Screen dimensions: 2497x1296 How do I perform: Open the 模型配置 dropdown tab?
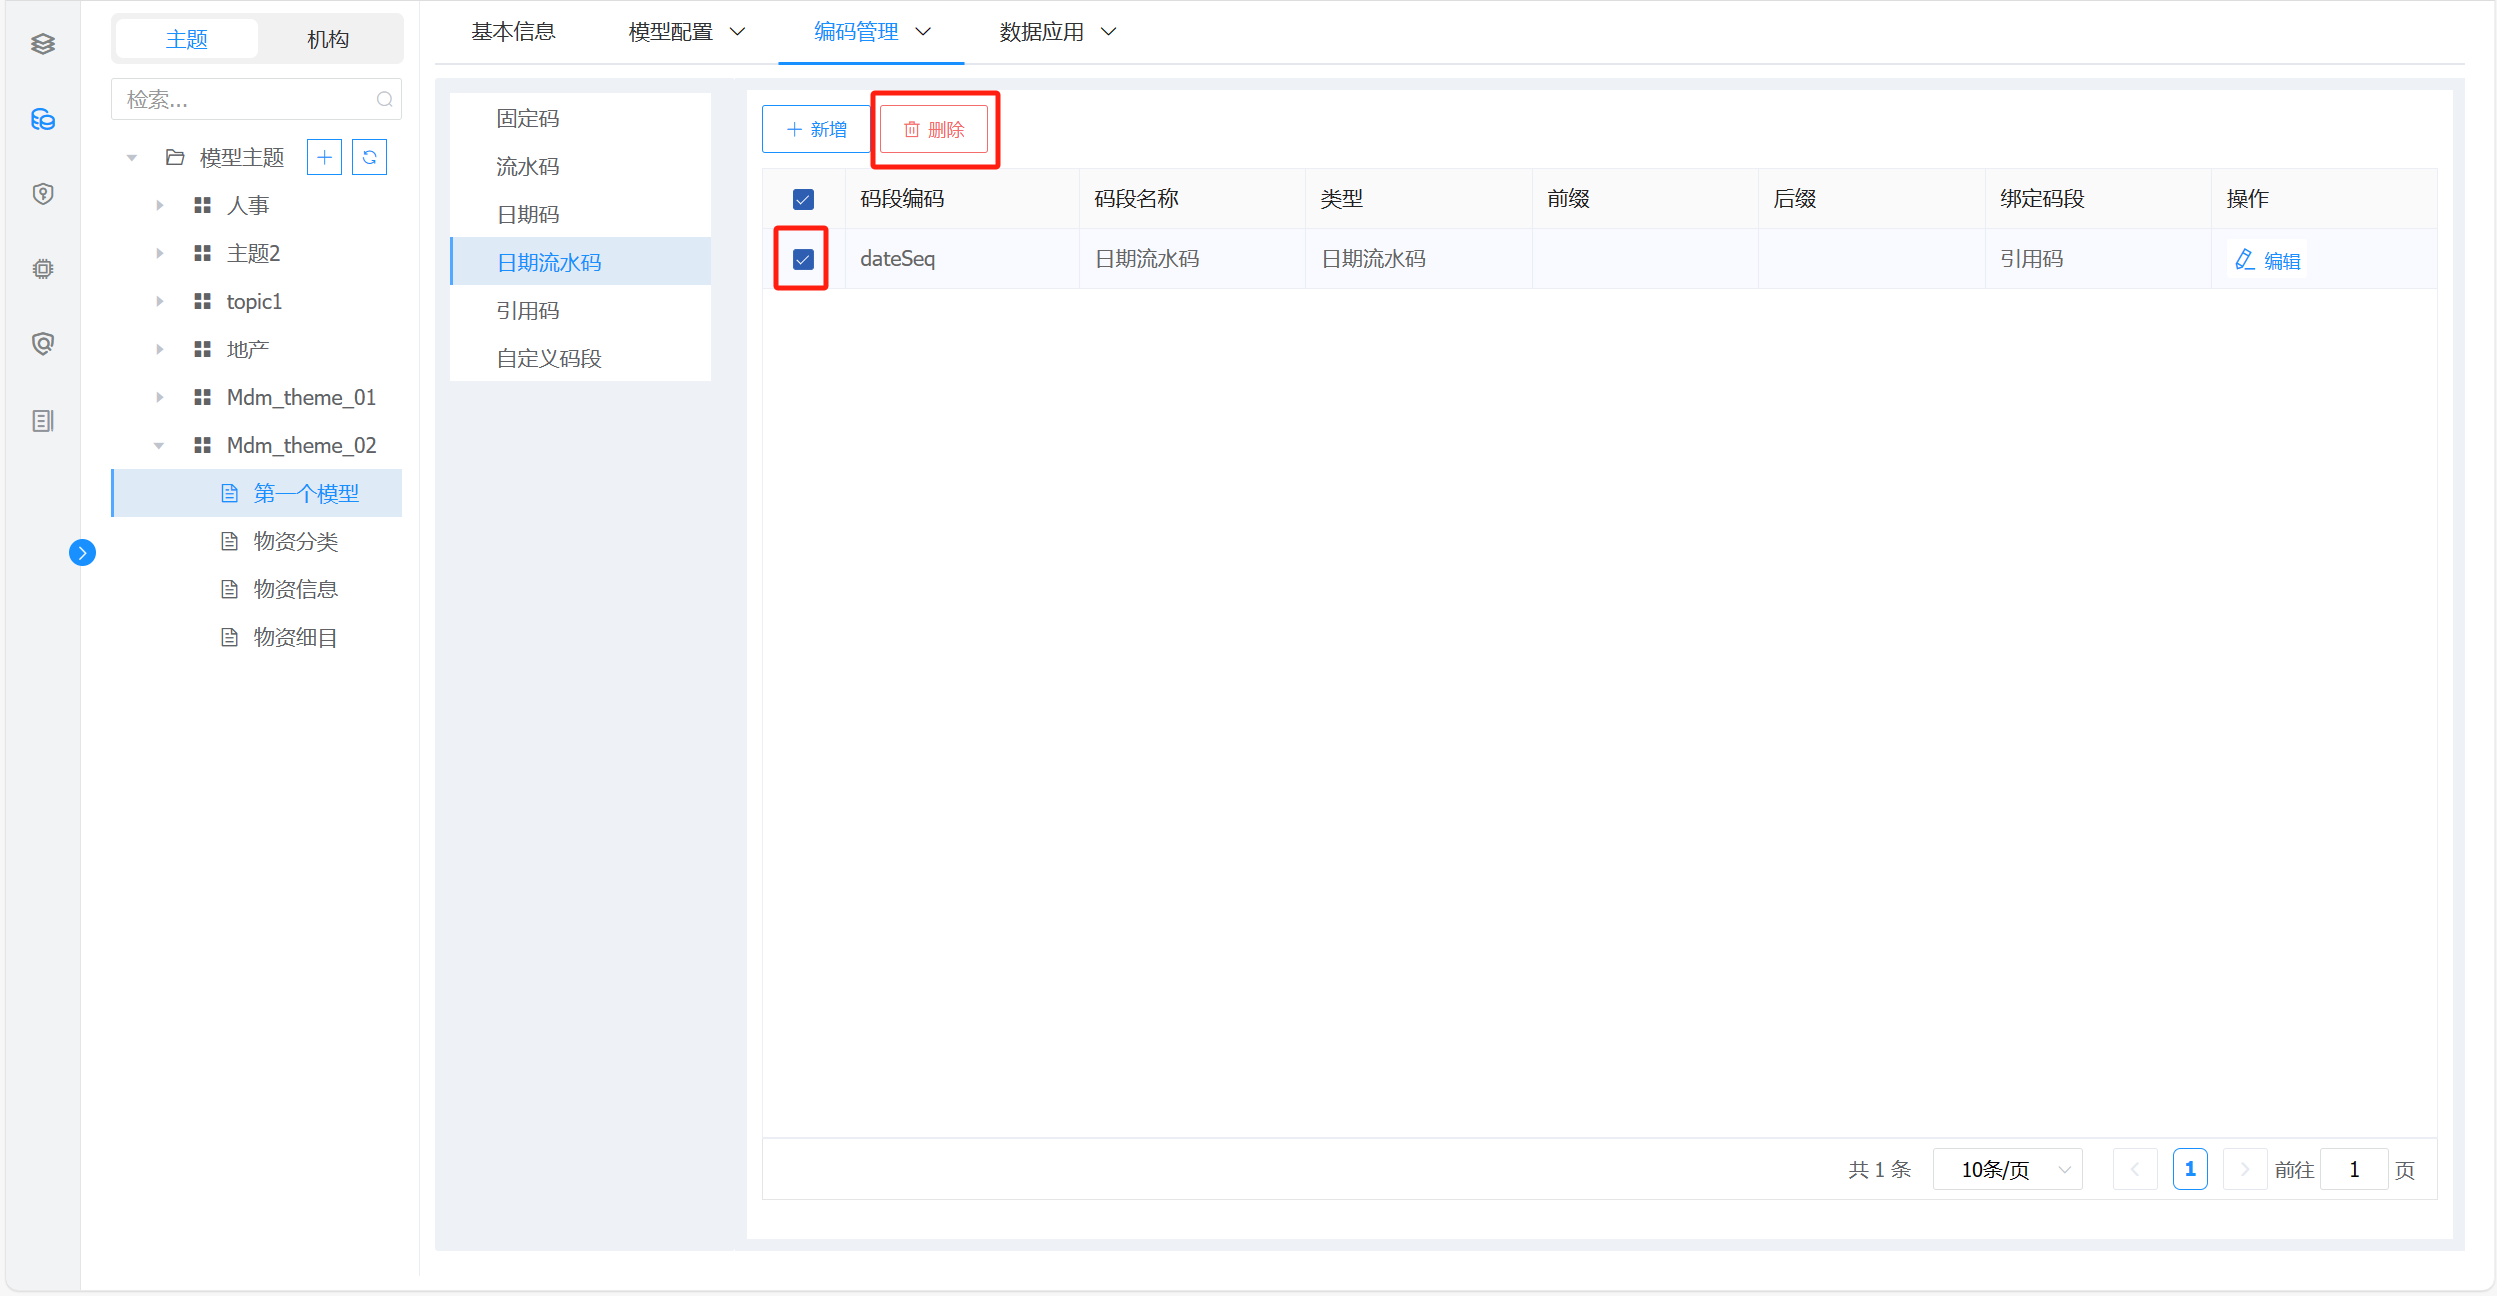[x=687, y=32]
